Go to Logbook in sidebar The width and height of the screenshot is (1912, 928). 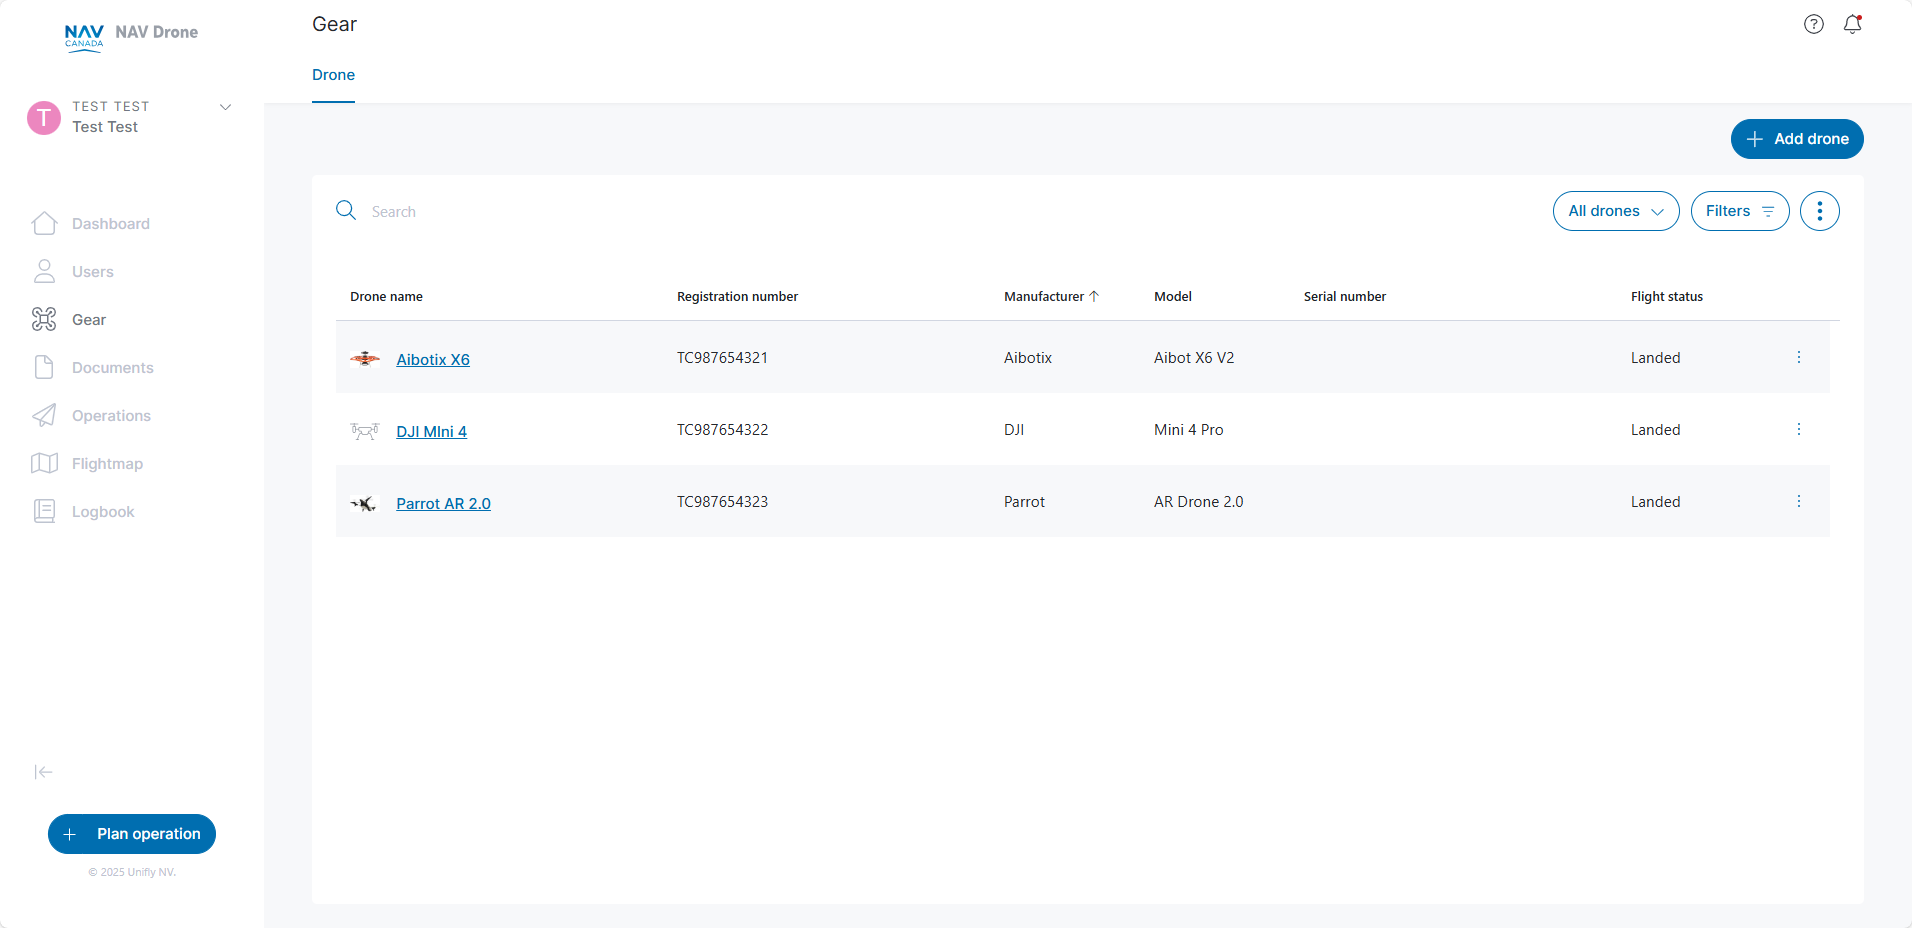point(103,512)
